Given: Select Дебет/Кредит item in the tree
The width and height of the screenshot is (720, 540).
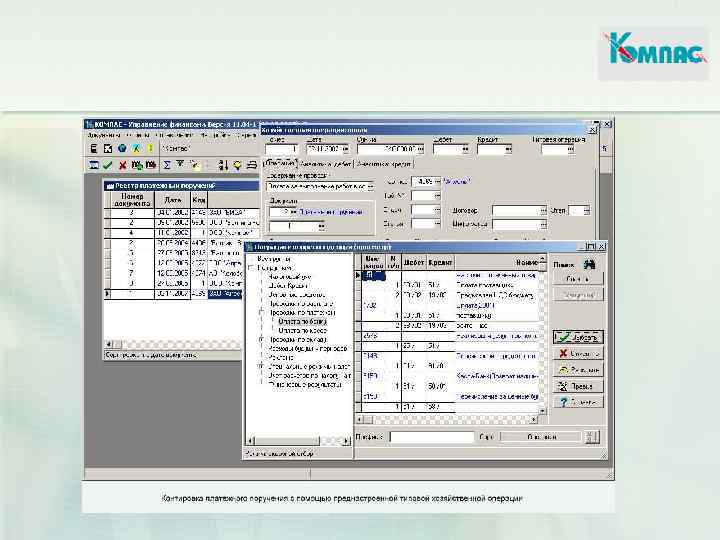Looking at the screenshot, I should pyautogui.click(x=288, y=286).
